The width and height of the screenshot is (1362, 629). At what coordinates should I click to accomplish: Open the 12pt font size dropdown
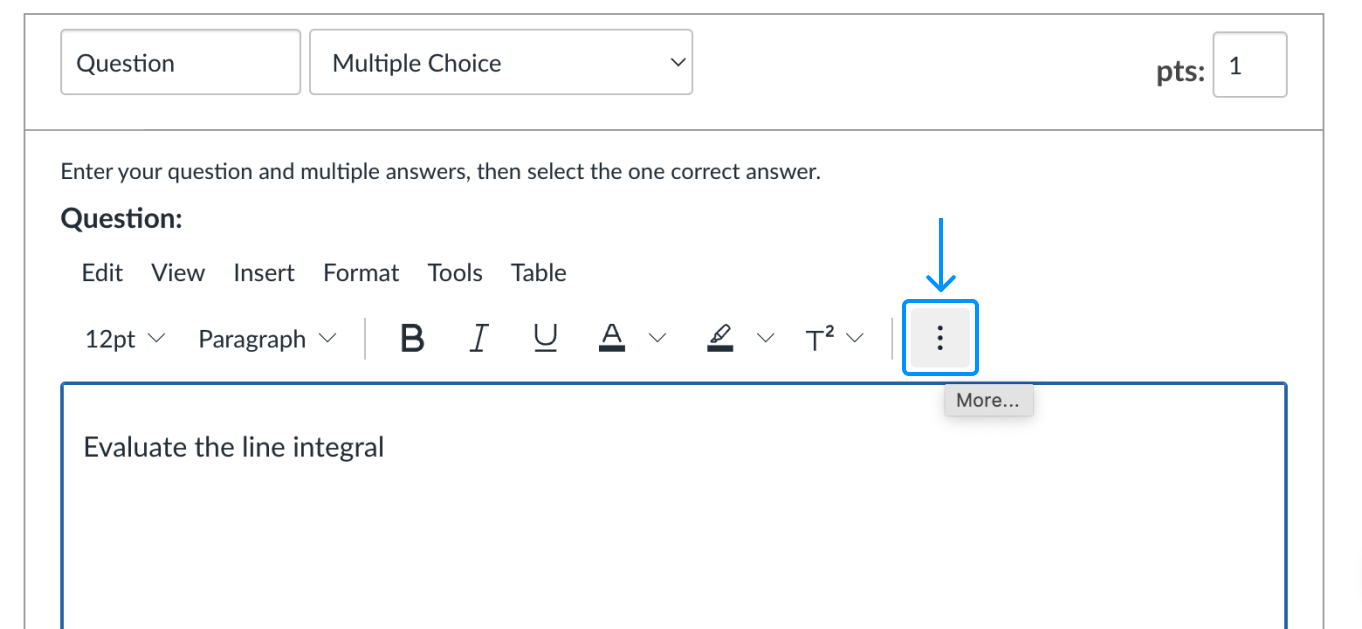point(125,340)
